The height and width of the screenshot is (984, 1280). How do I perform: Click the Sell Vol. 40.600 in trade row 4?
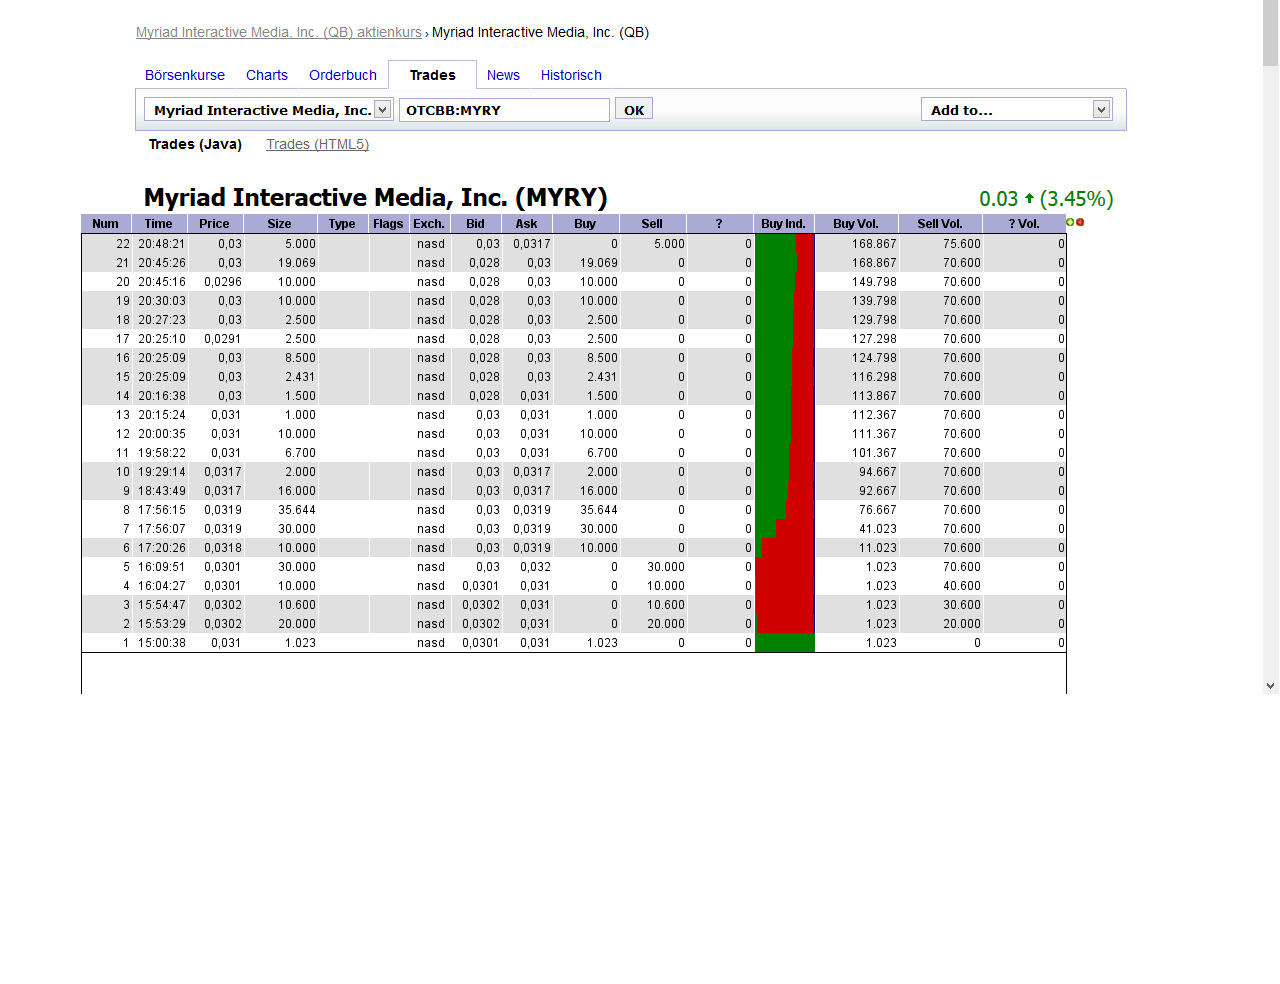pyautogui.click(x=962, y=586)
